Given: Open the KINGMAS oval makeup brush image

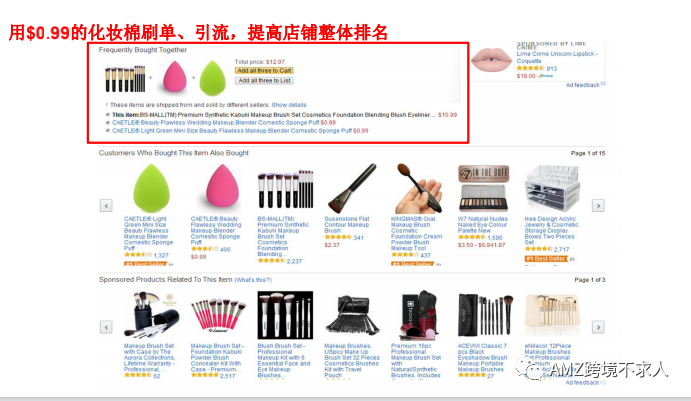Looking at the screenshot, I should [418, 189].
